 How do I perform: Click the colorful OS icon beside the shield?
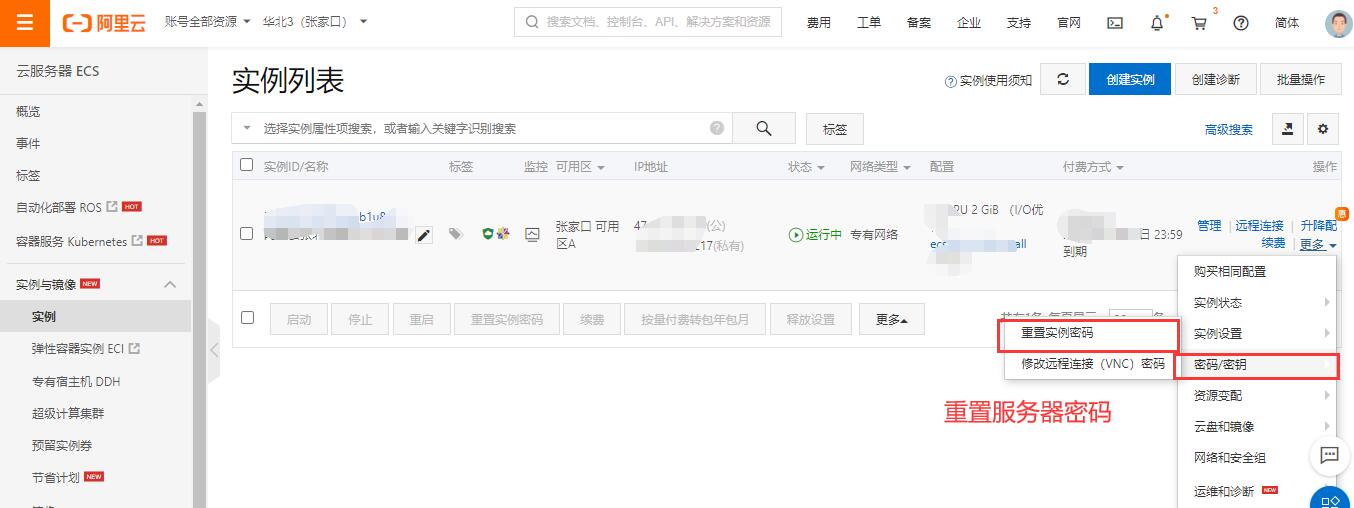503,234
